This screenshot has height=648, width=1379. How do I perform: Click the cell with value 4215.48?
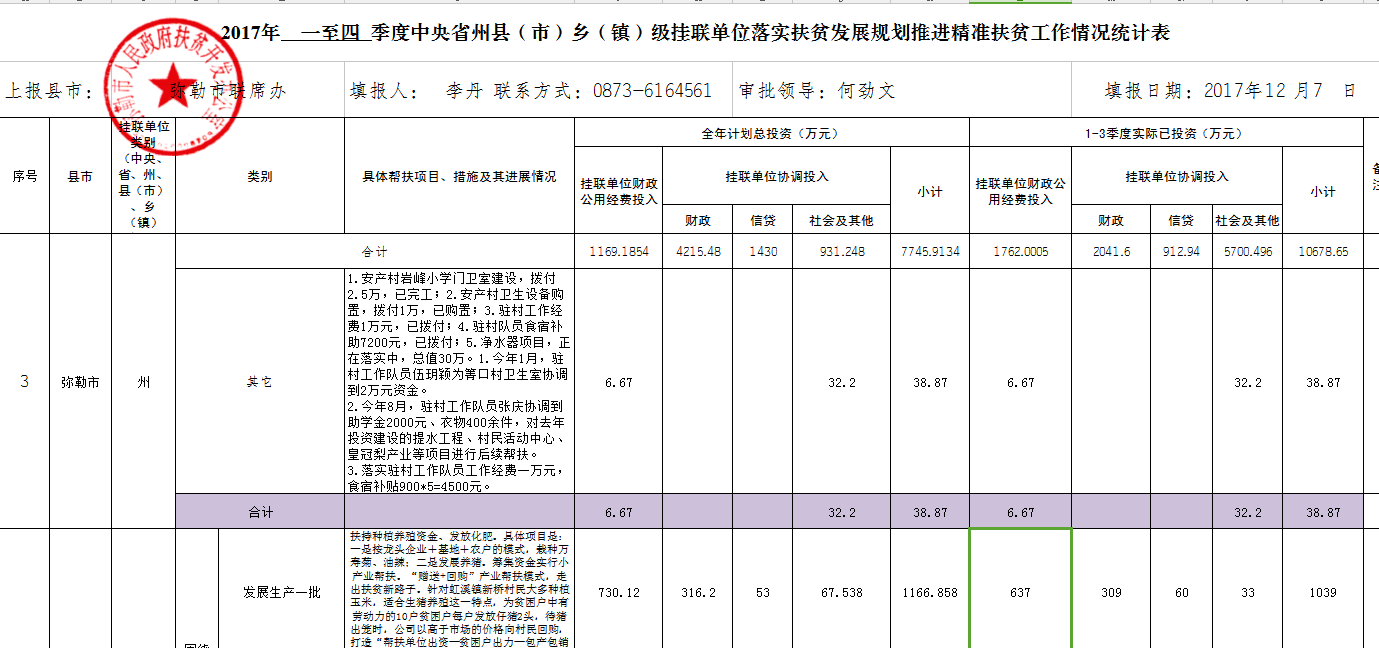698,252
